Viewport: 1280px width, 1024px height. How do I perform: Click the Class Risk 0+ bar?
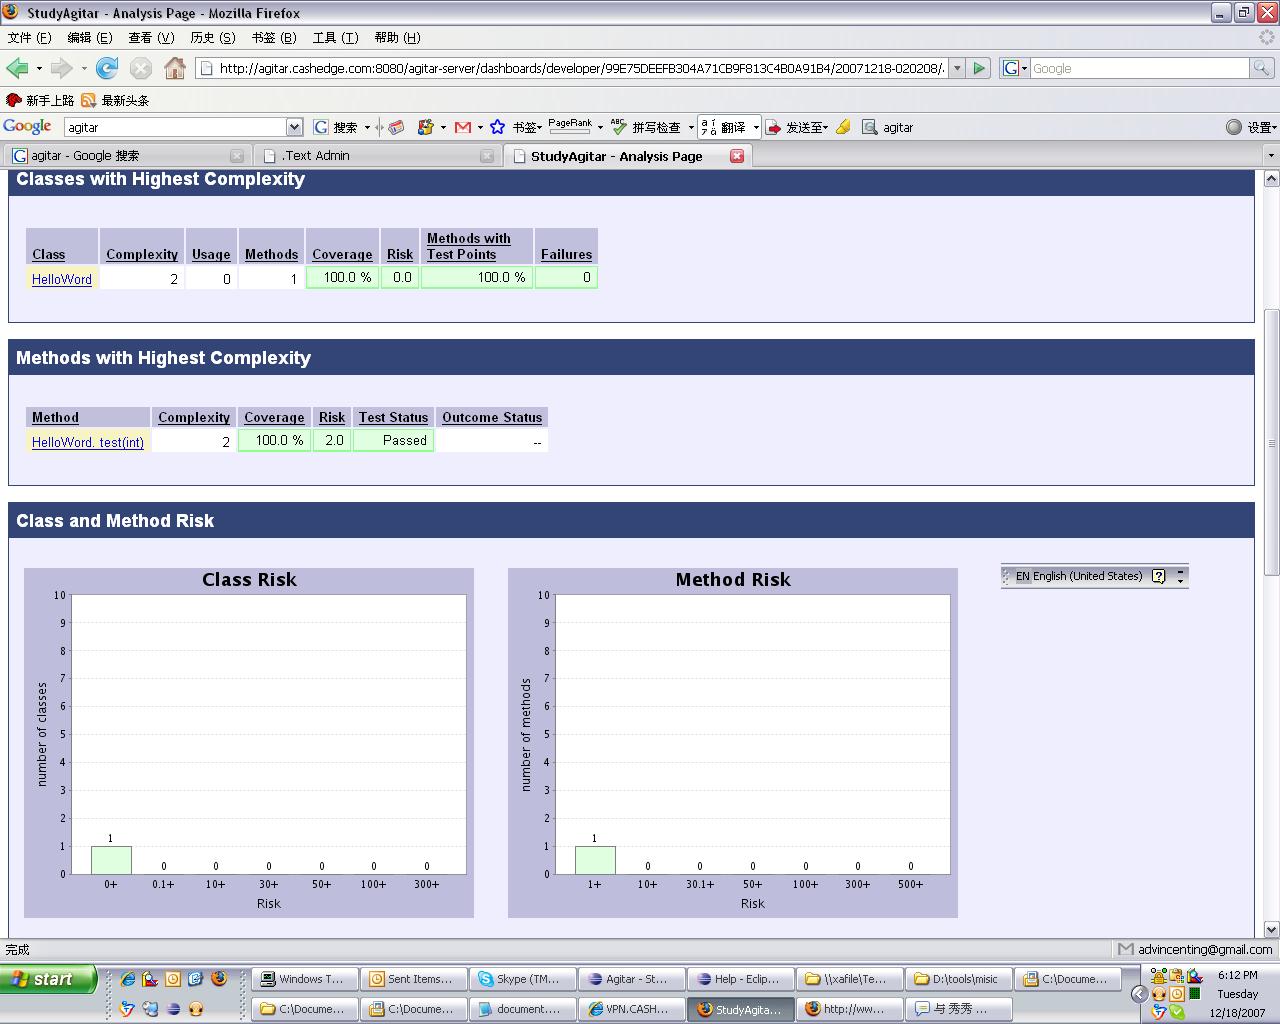tap(111, 860)
